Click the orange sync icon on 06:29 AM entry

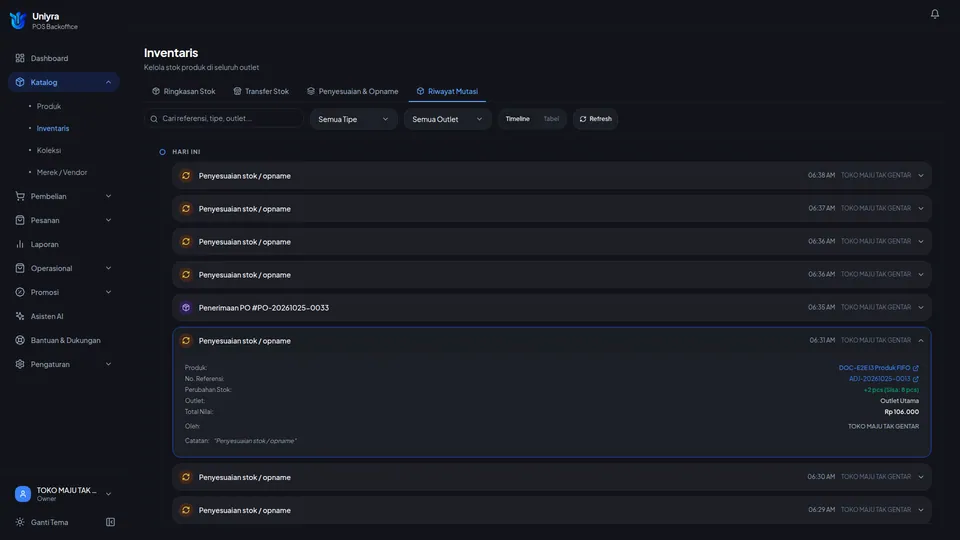pos(186,510)
